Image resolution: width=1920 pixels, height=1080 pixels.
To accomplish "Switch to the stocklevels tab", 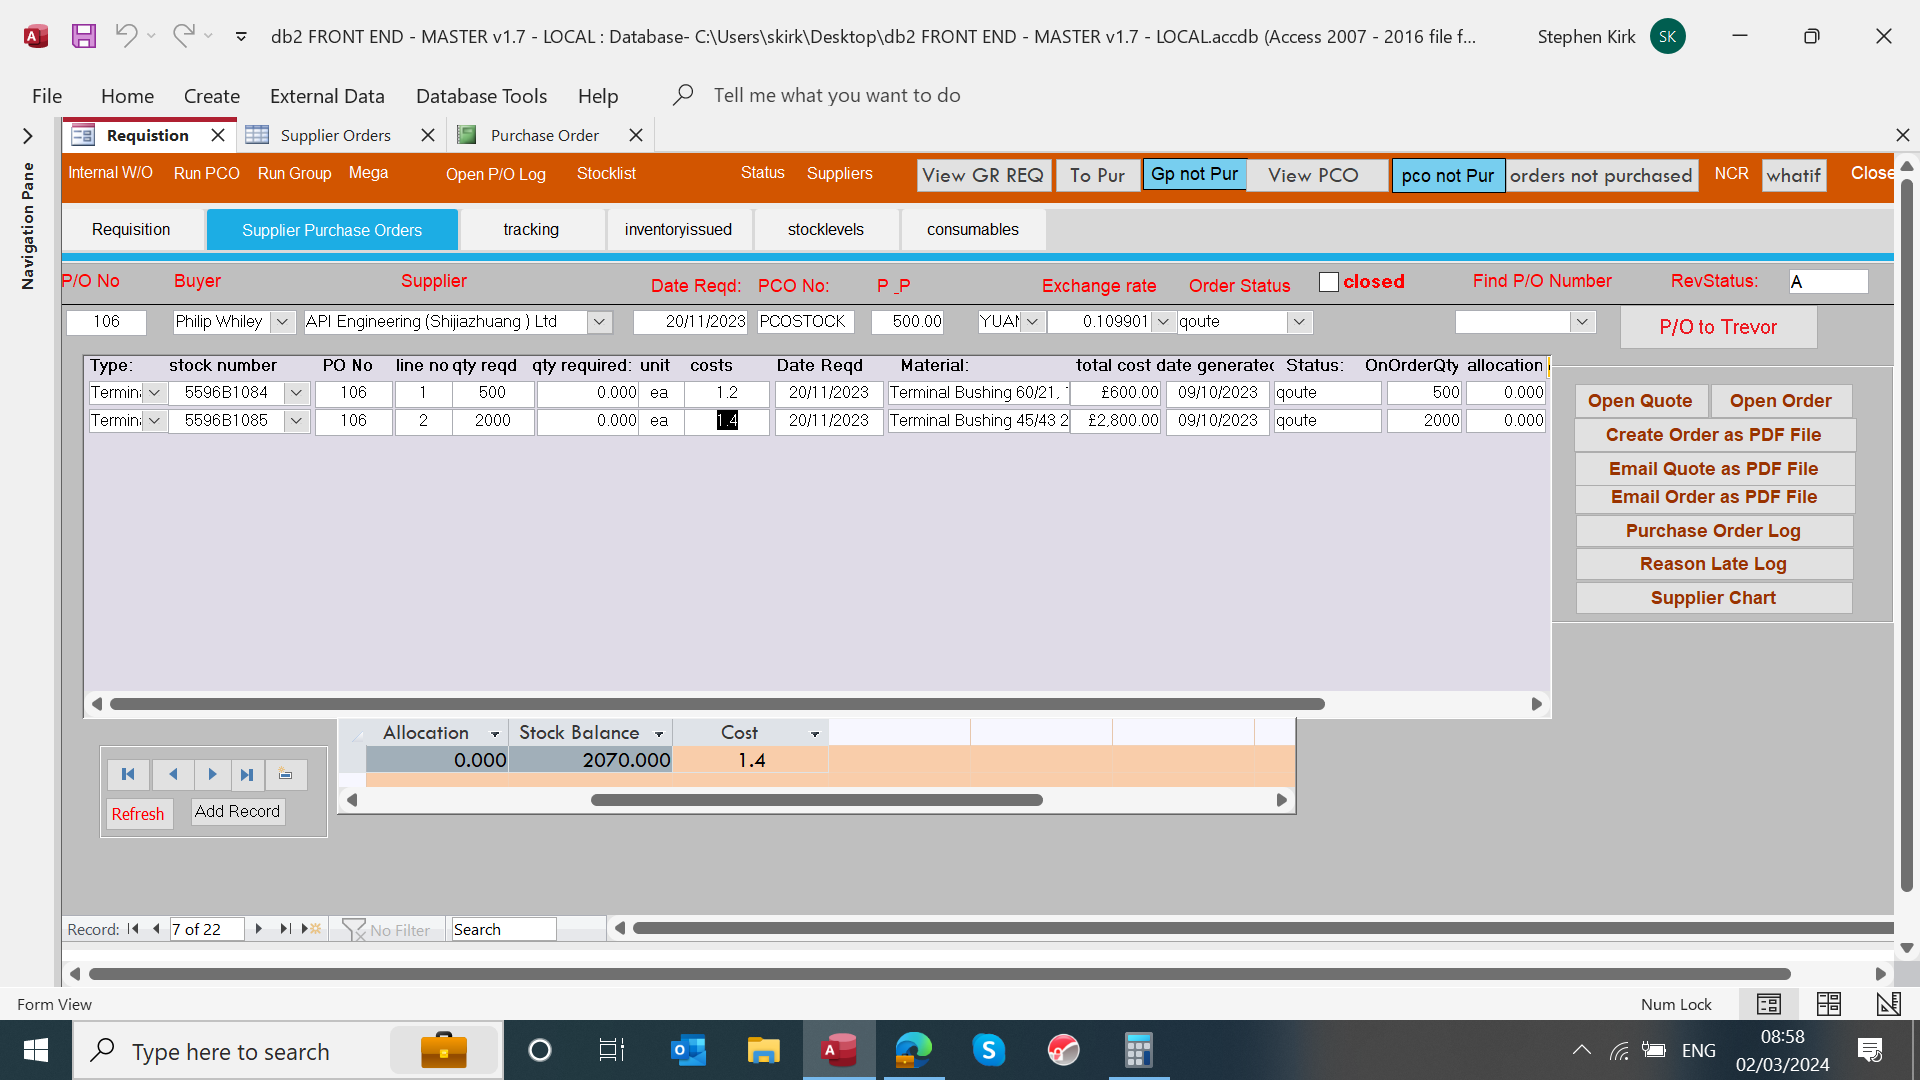I will coord(825,229).
